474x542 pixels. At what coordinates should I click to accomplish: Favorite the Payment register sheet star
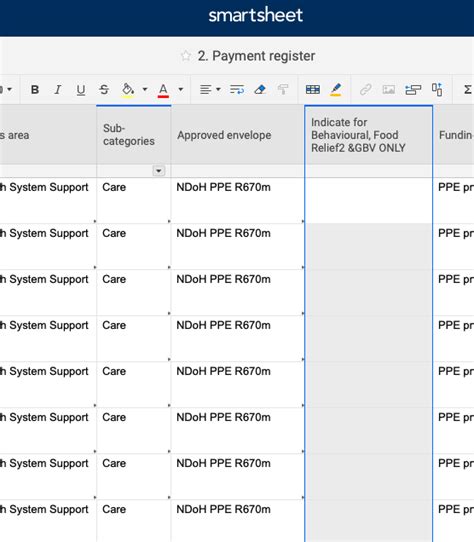[x=186, y=56]
